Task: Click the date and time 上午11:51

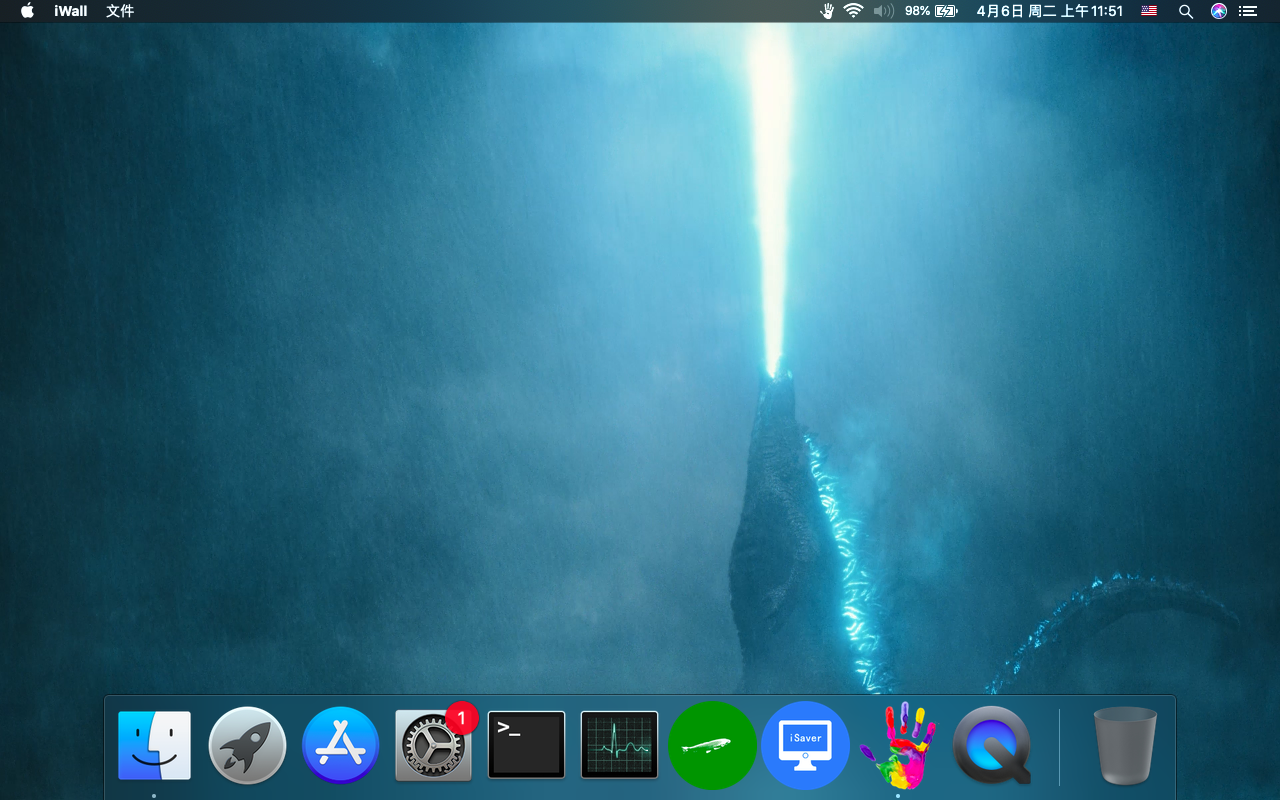Action: pyautogui.click(x=1050, y=11)
